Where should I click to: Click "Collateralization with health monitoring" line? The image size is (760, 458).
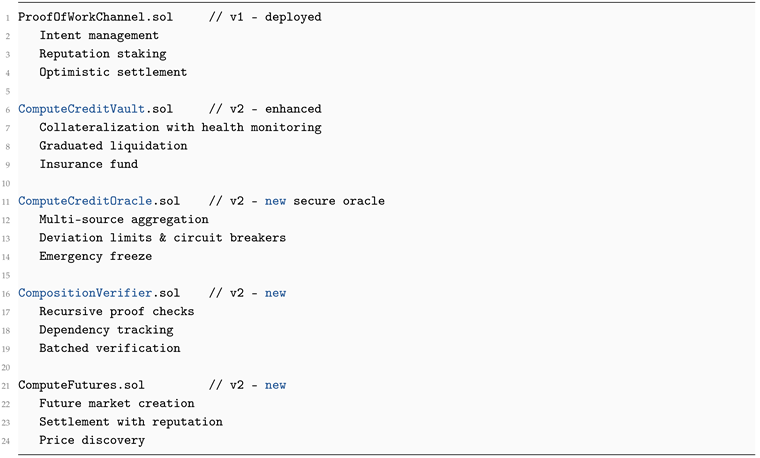coord(180,127)
